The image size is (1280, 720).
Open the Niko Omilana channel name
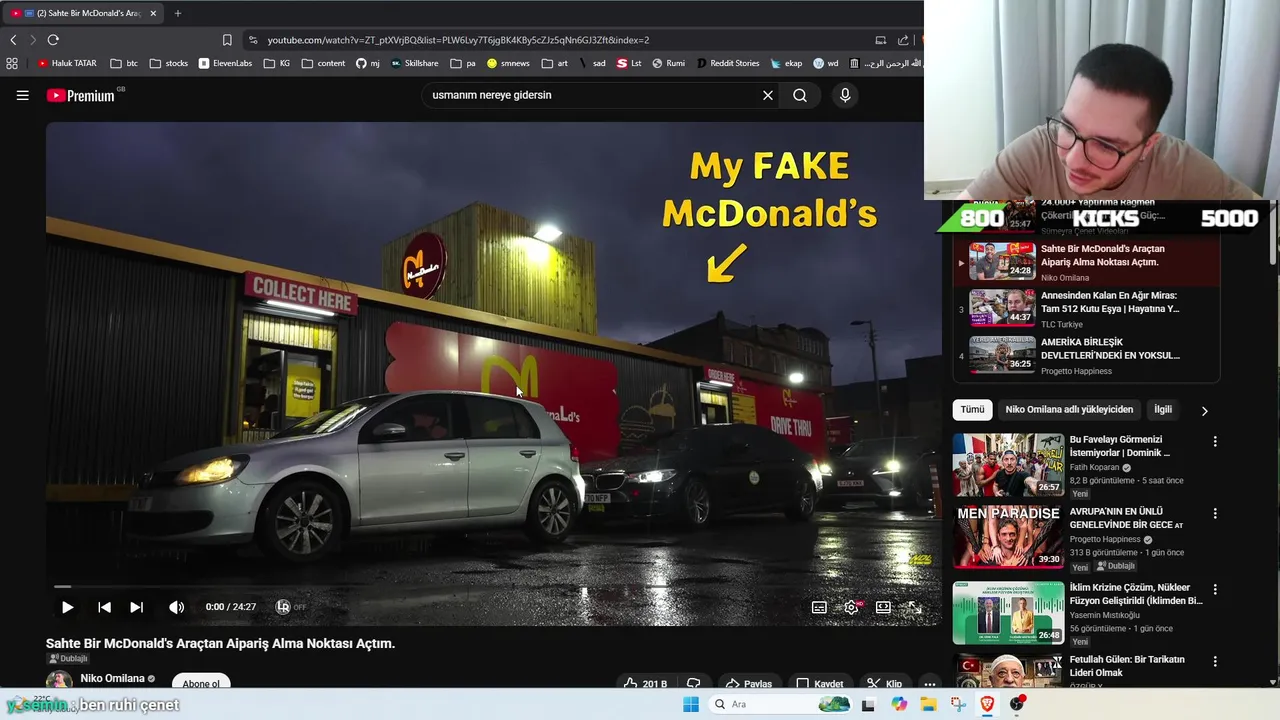112,678
